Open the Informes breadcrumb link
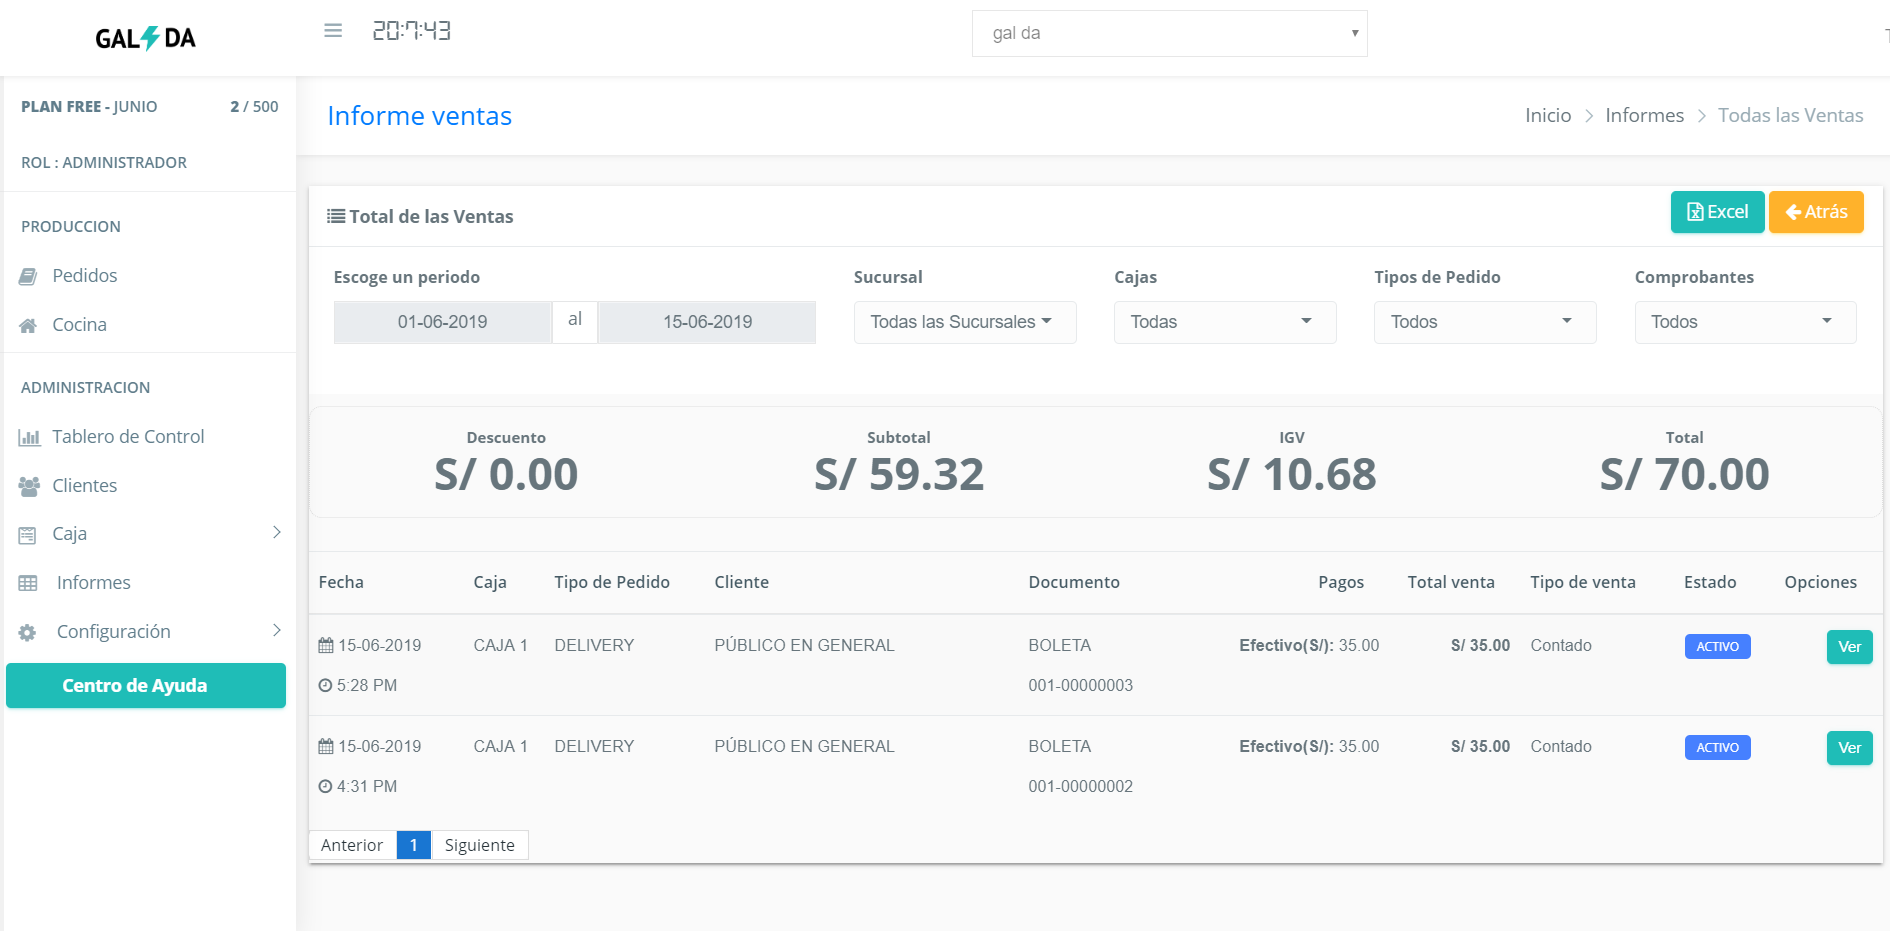Image resolution: width=1890 pixels, height=931 pixels. click(x=1644, y=115)
